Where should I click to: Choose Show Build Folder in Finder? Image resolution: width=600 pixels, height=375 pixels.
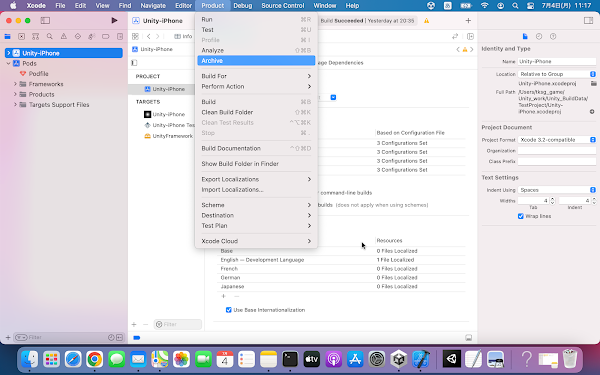pyautogui.click(x=256, y=164)
